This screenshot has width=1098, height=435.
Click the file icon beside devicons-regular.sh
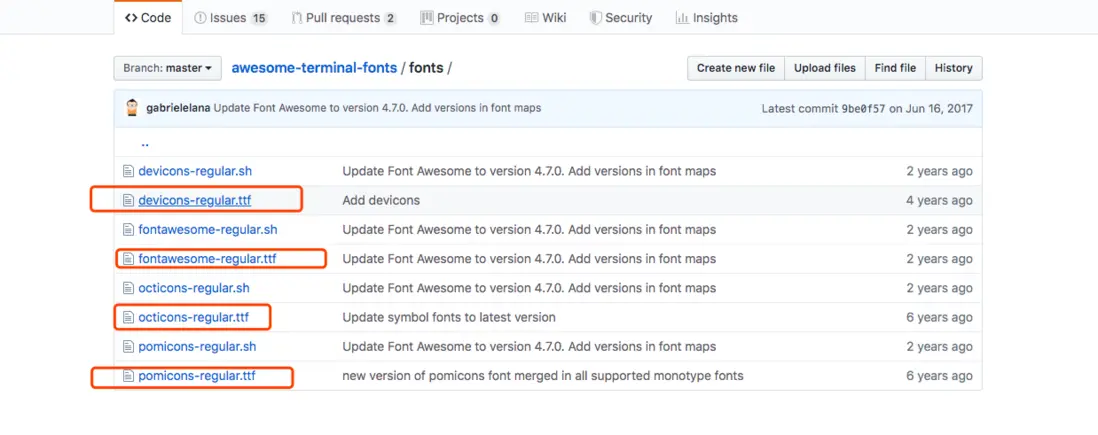pos(127,171)
